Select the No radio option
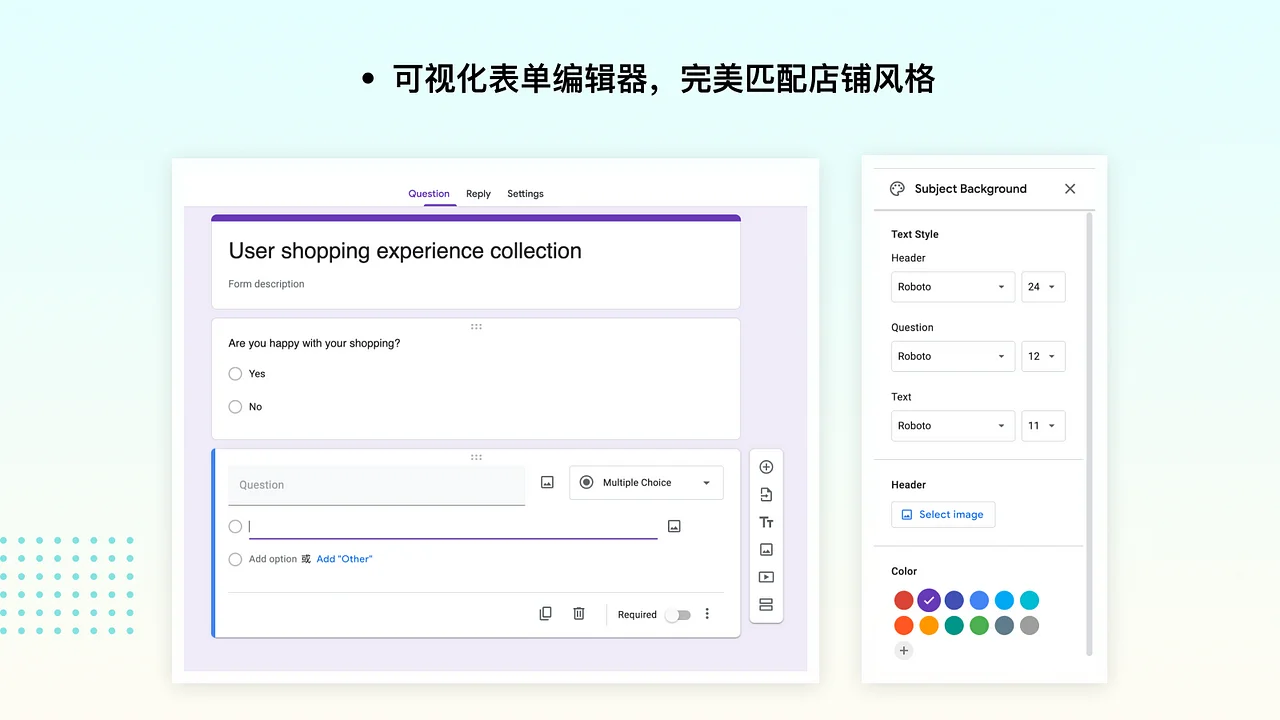Image resolution: width=1280 pixels, height=720 pixels. 235,406
